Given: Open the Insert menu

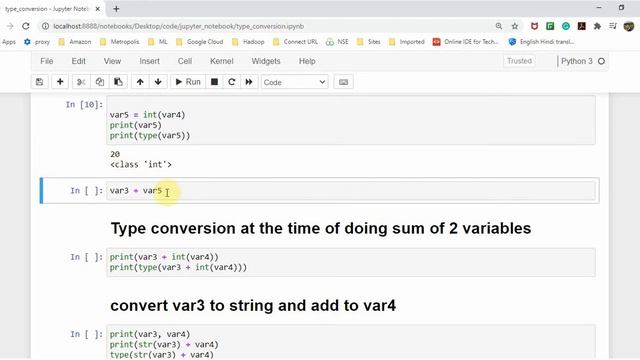Looking at the screenshot, I should pyautogui.click(x=149, y=61).
